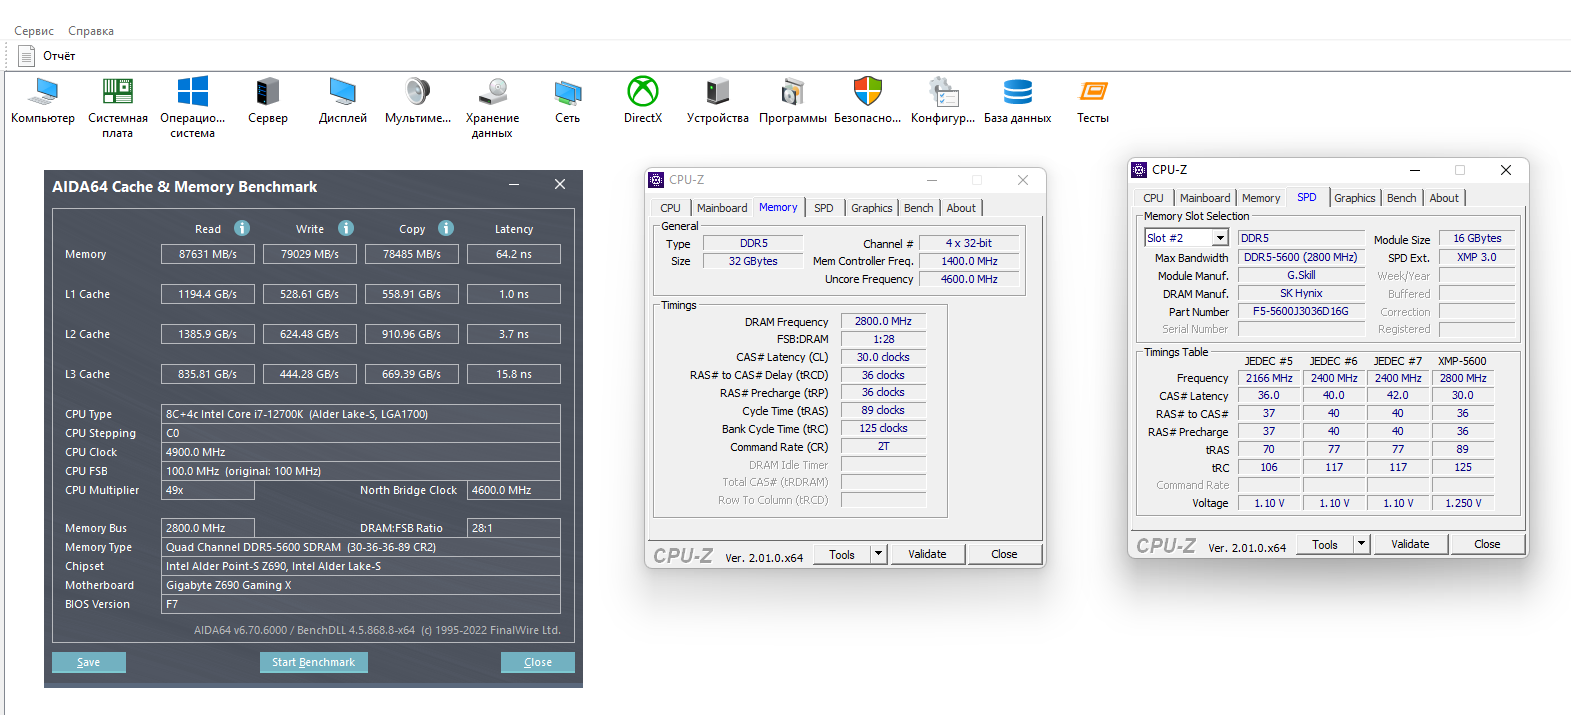Click XMP-5600 voltage value 1.250 V
Viewport: 1571px width, 715px height.
(1463, 503)
